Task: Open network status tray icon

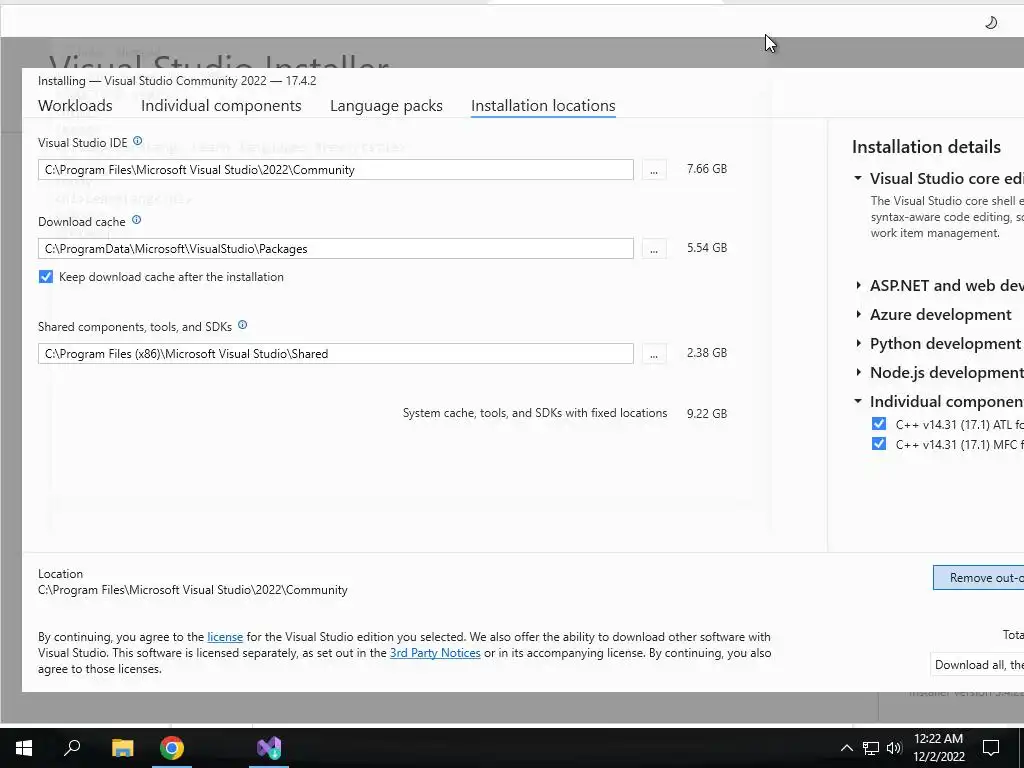Action: pyautogui.click(x=871, y=748)
